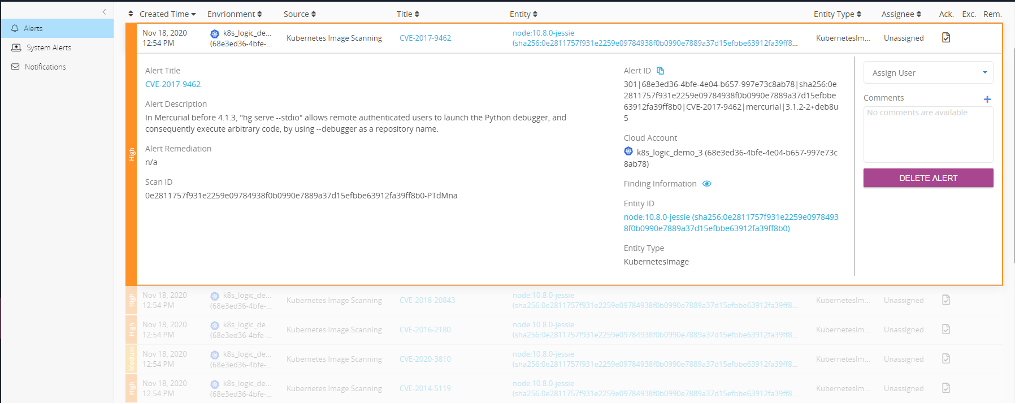Sort by Title column header
Screen dimensions: 1016x404
[x=408, y=14]
